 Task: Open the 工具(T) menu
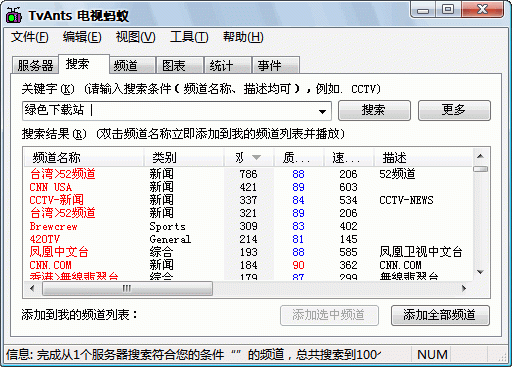[x=189, y=37]
